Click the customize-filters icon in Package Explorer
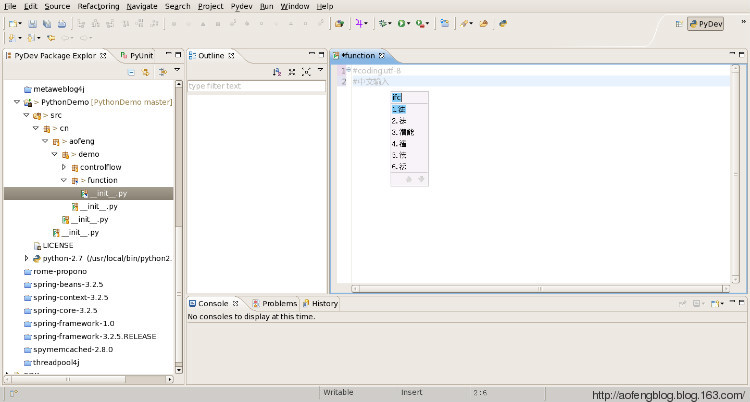The height and width of the screenshot is (402, 750). tap(163, 72)
